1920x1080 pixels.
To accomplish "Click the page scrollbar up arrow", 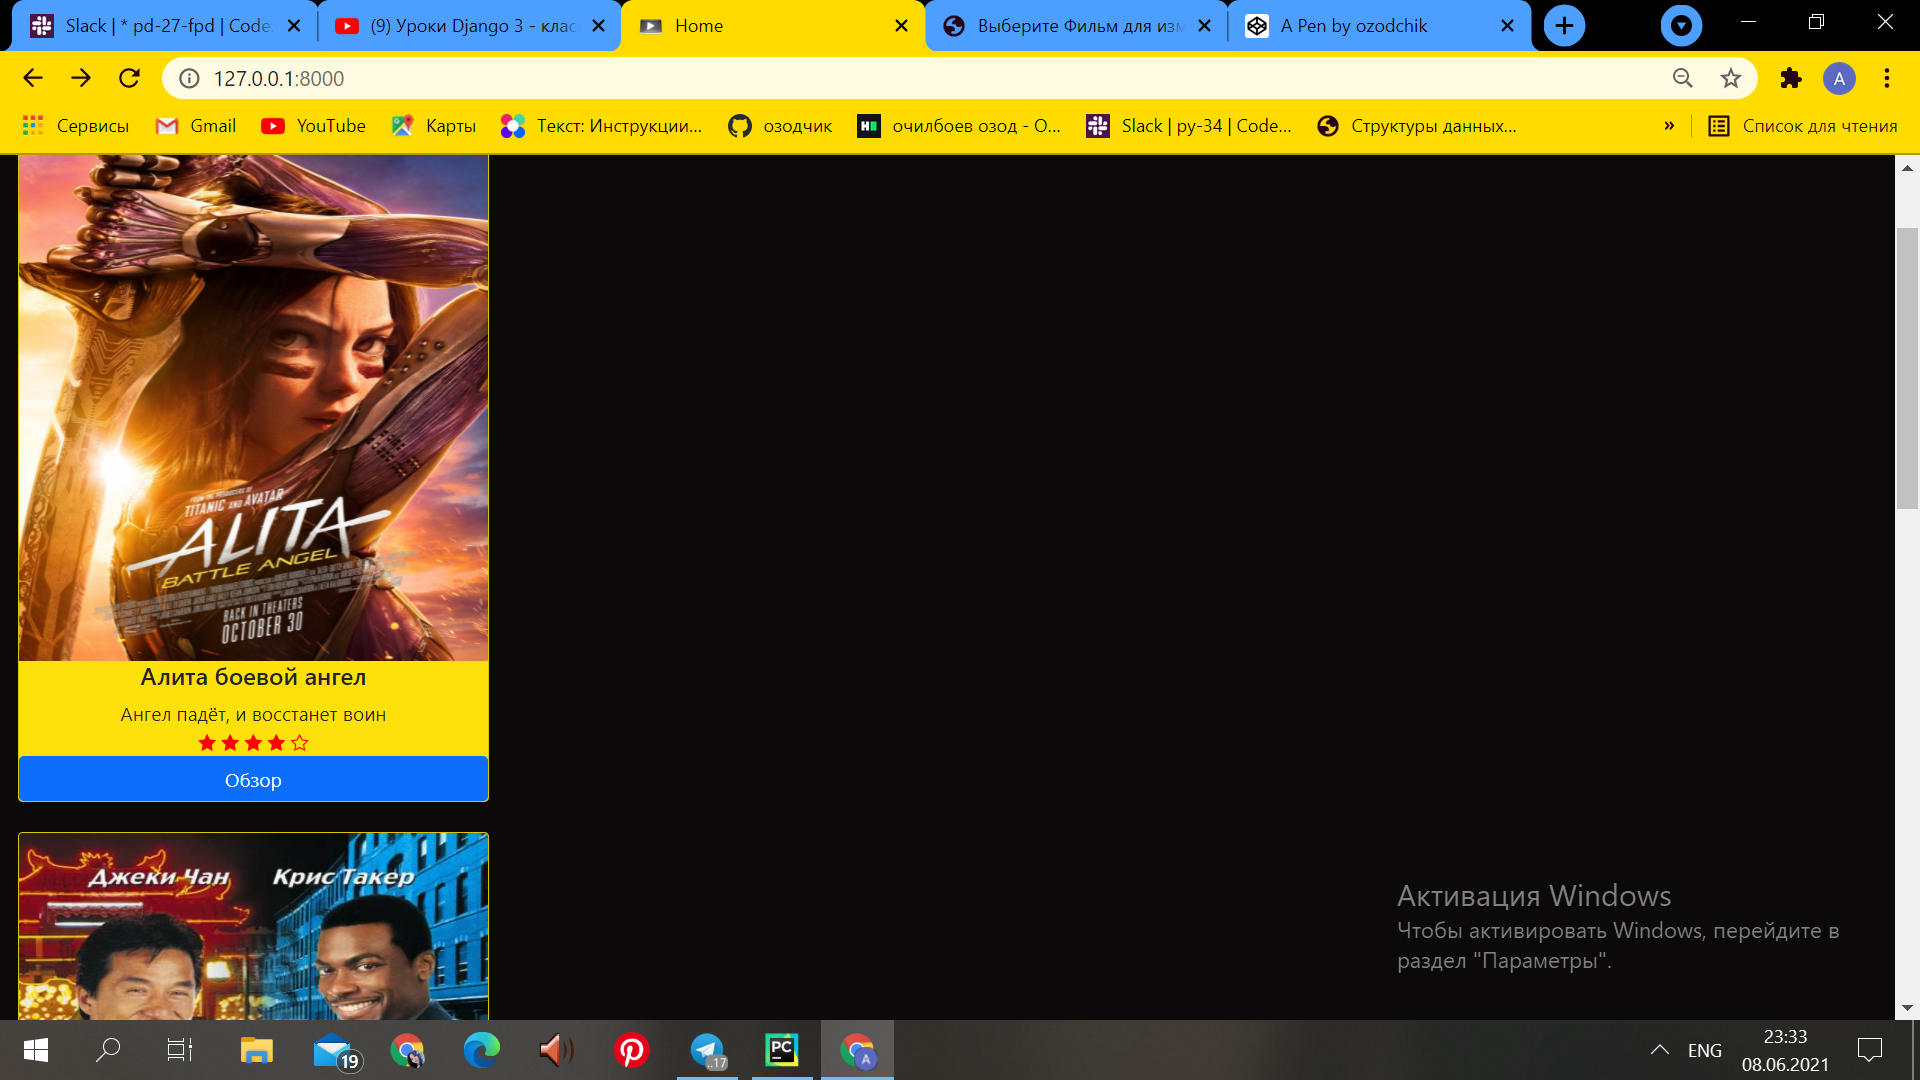I will click(x=1907, y=168).
